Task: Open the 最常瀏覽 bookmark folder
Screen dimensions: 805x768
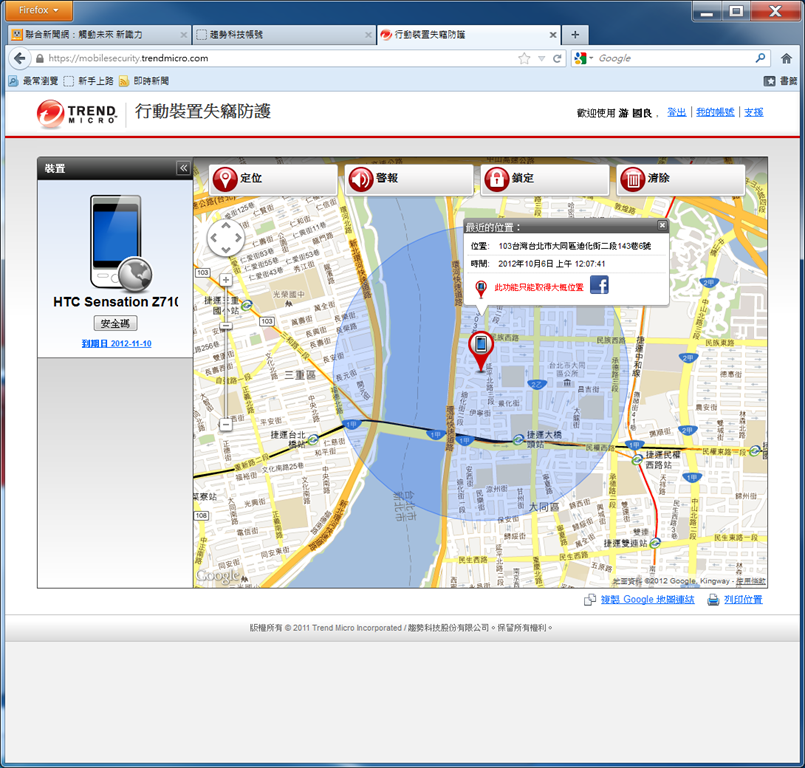Action: 33,81
